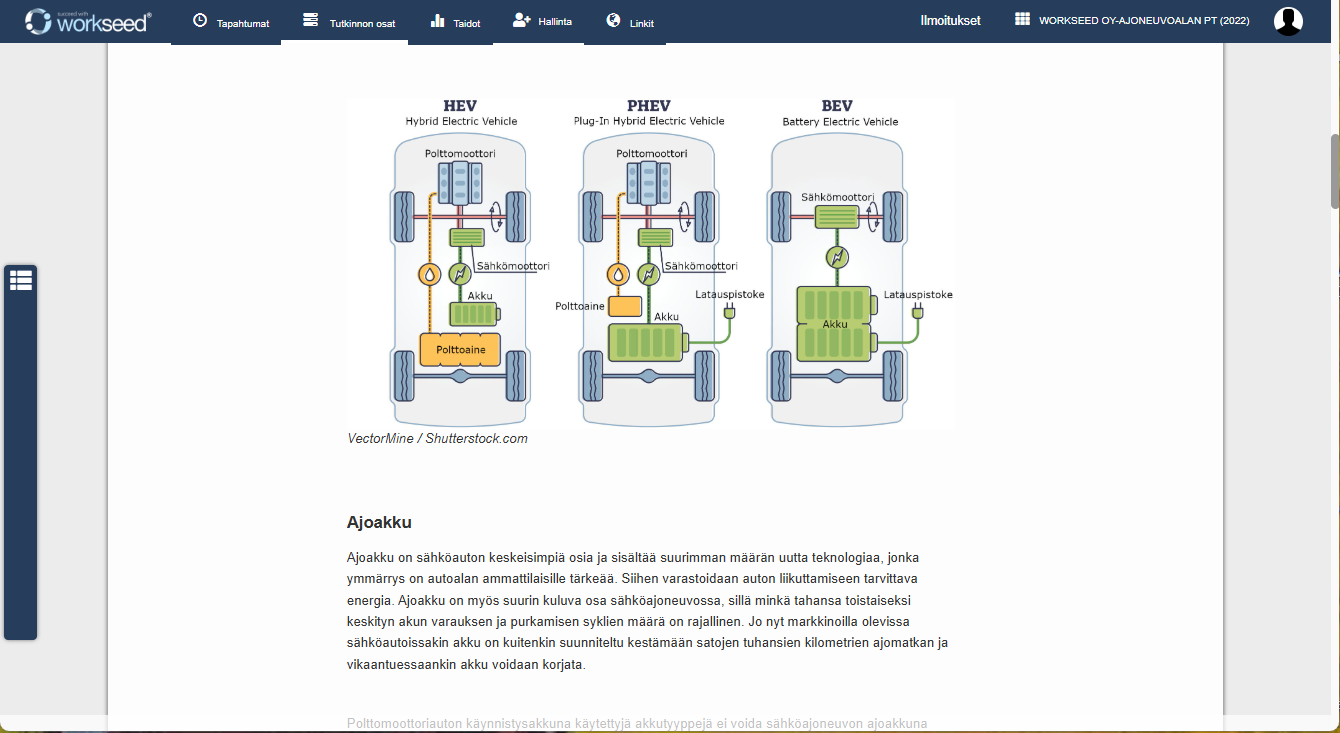Open the Taidot tab
The height and width of the screenshot is (733, 1340).
[455, 22]
